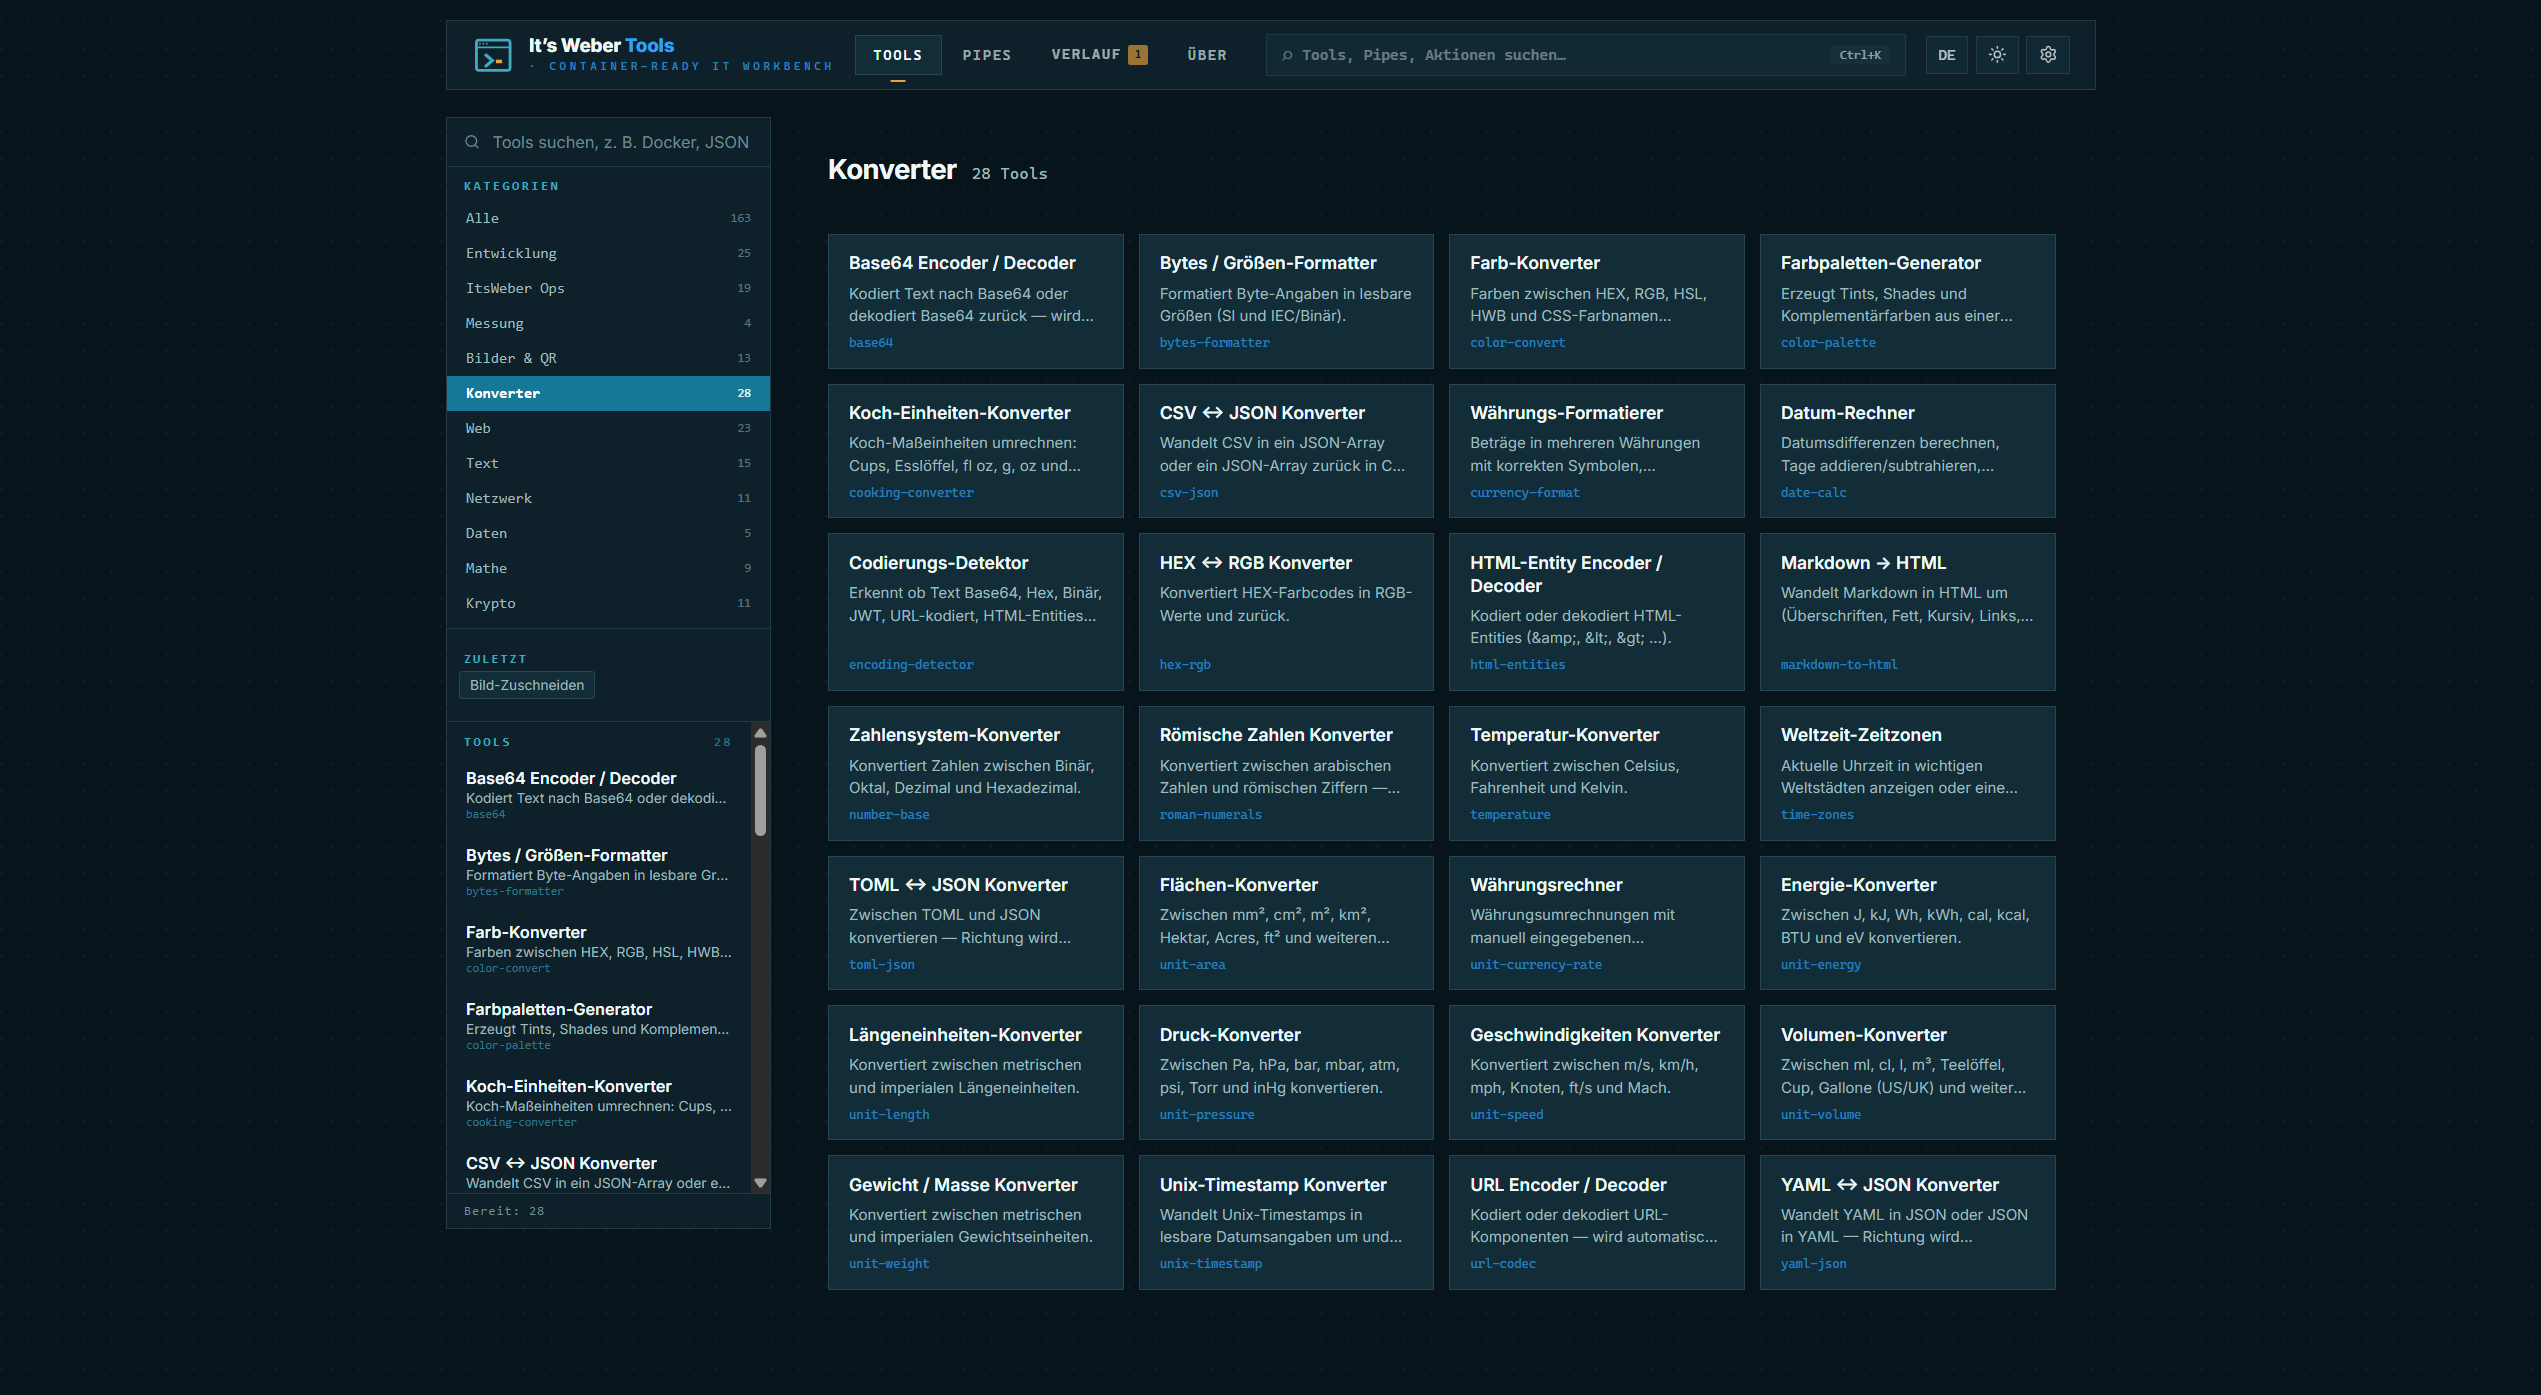Select the Bilder & QR category
The width and height of the screenshot is (2541, 1395).
tap(608, 358)
